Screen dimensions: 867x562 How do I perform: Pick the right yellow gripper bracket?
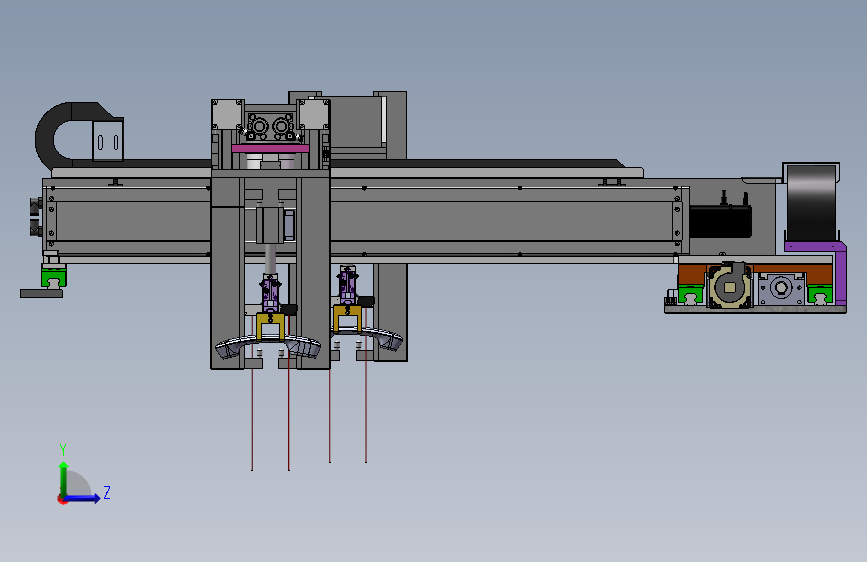[347, 318]
